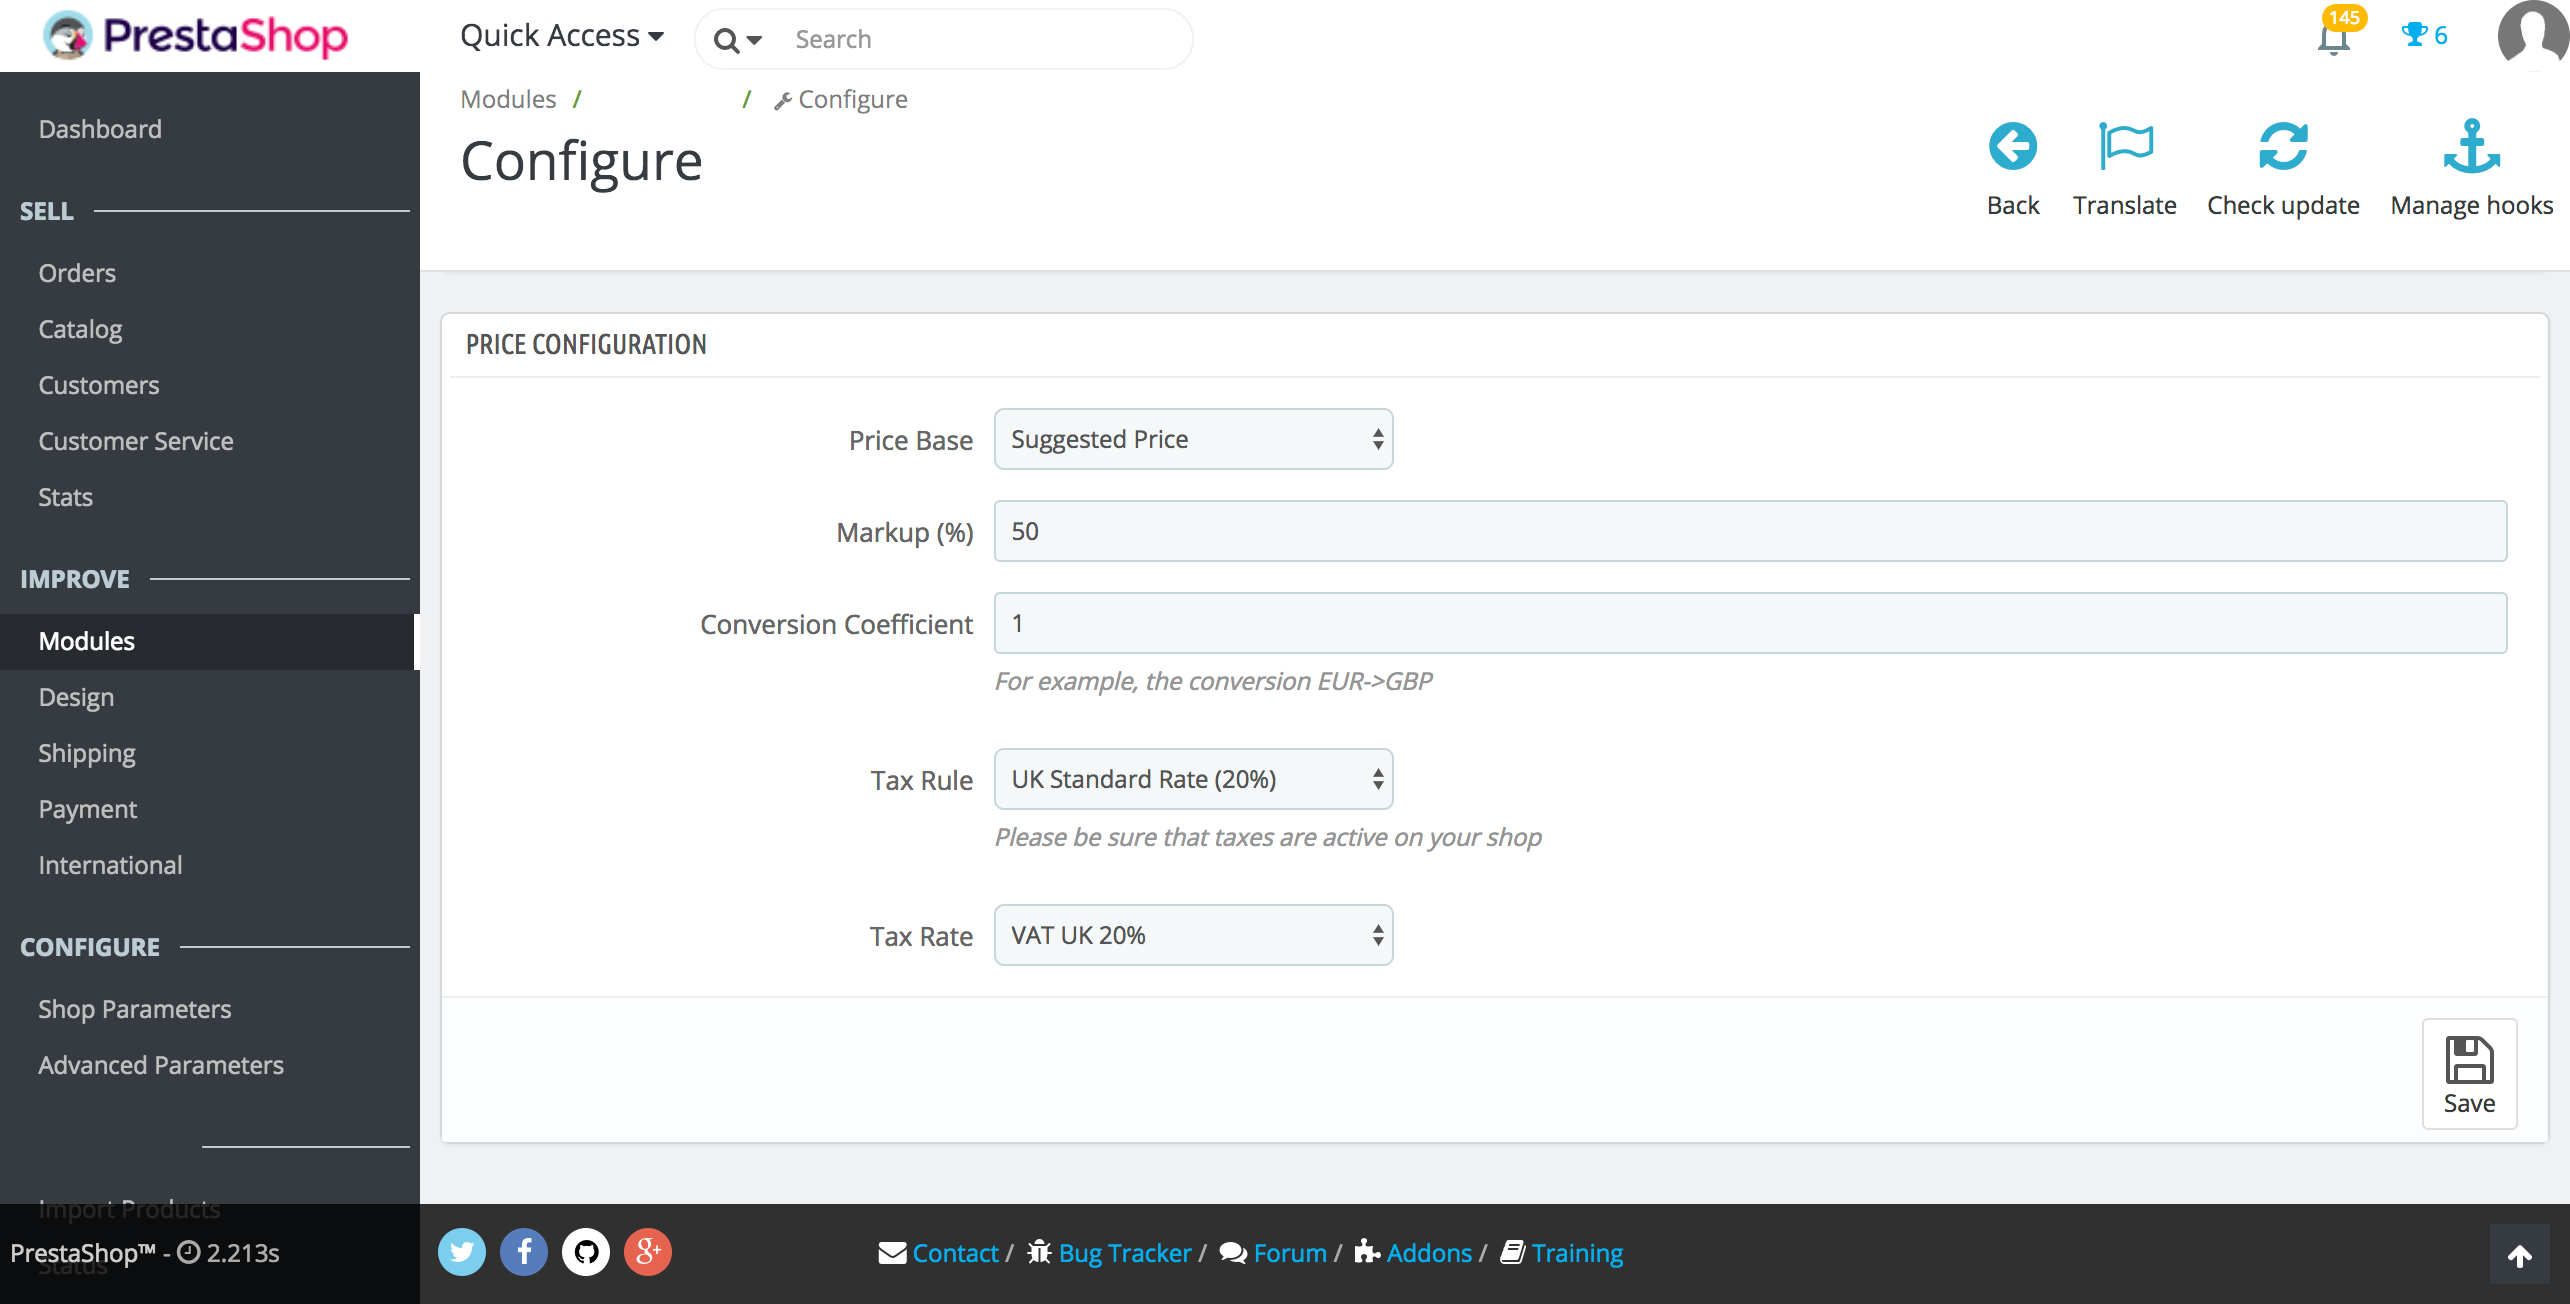Expand the Price Base dropdown
2570x1304 pixels.
(x=1190, y=439)
